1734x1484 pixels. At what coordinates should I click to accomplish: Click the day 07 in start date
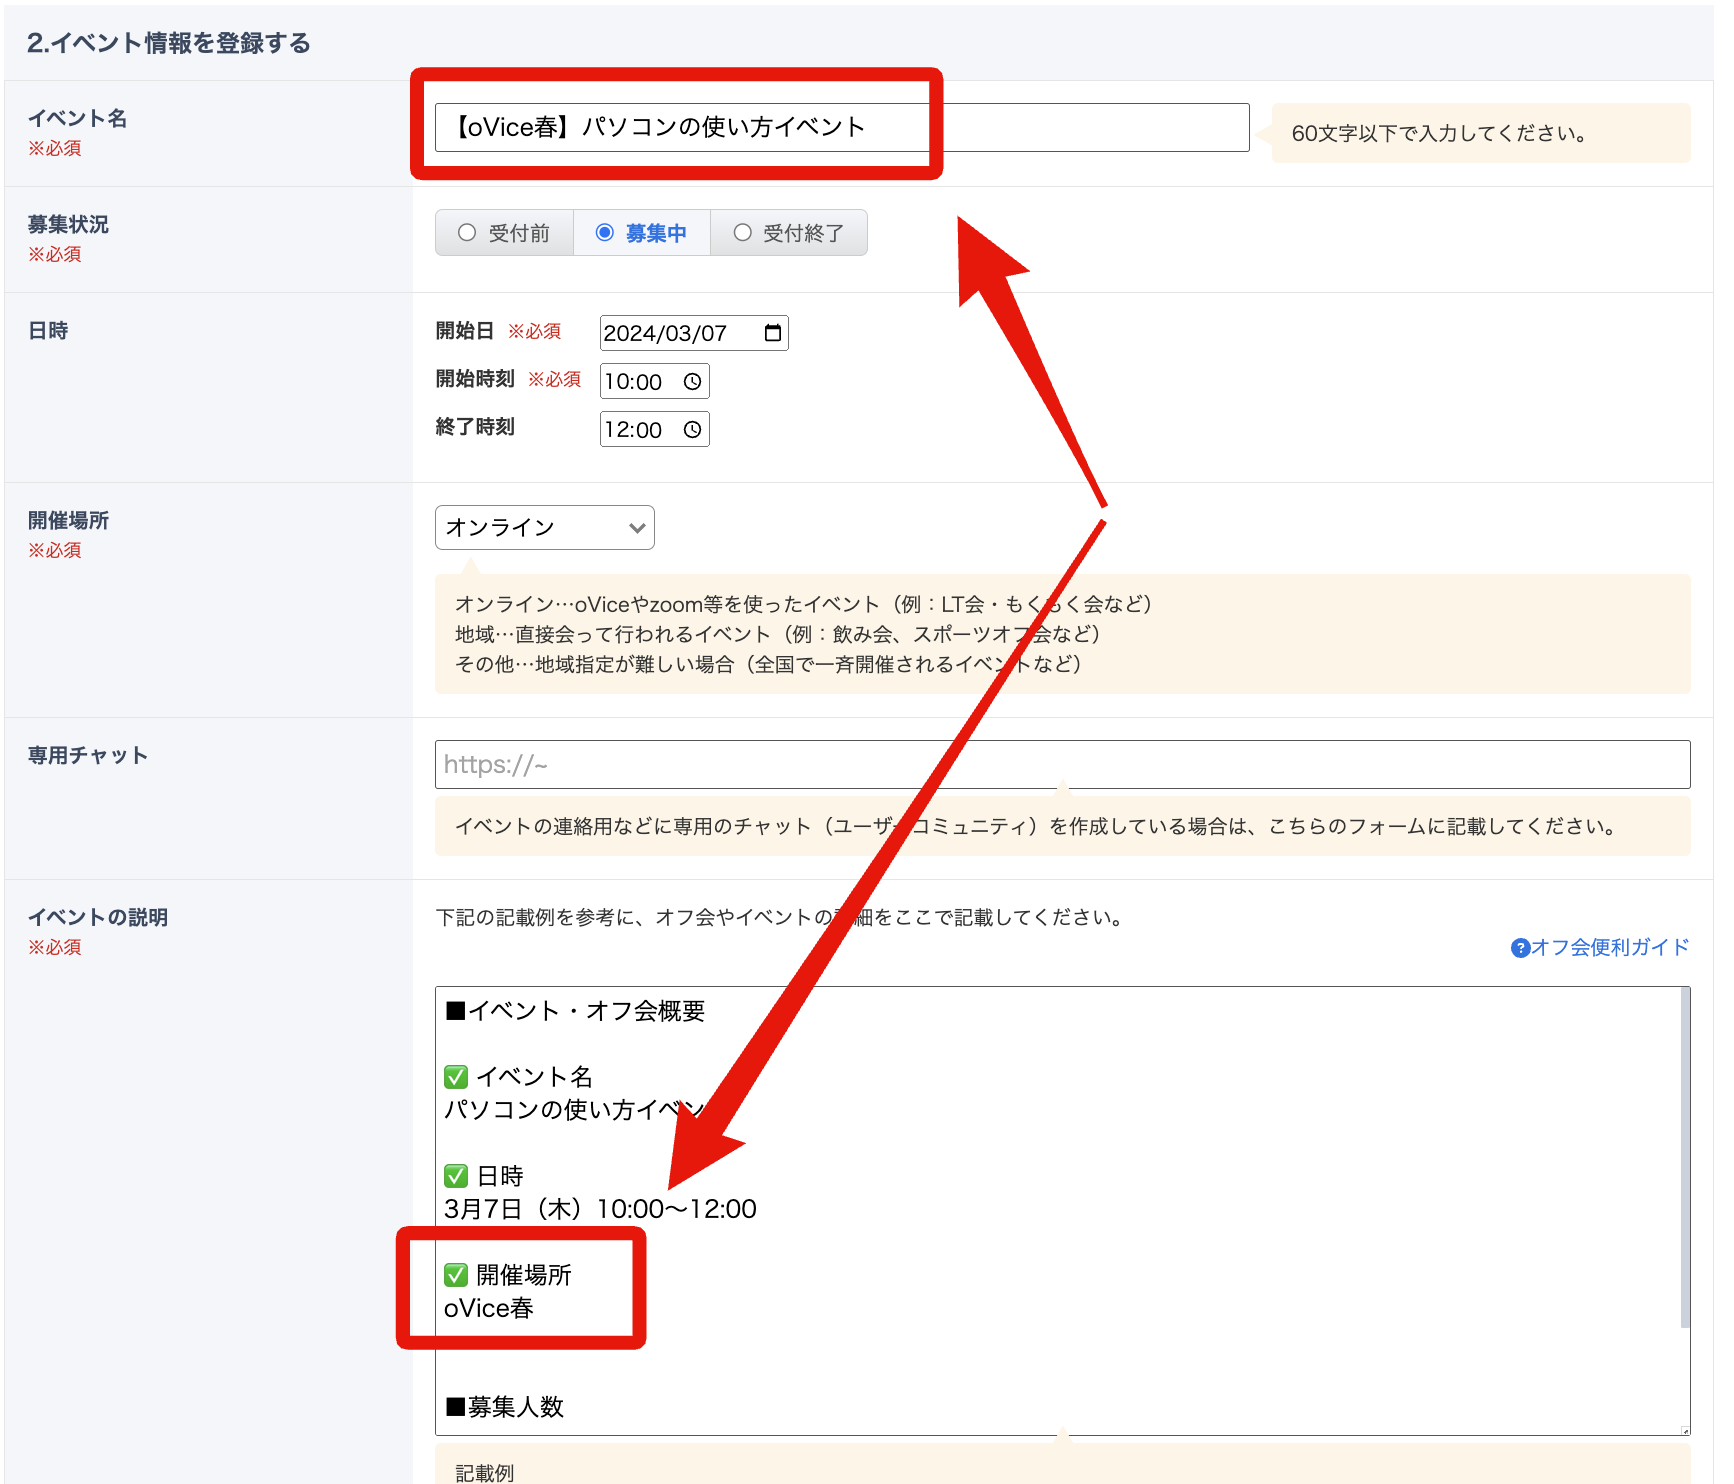[712, 334]
